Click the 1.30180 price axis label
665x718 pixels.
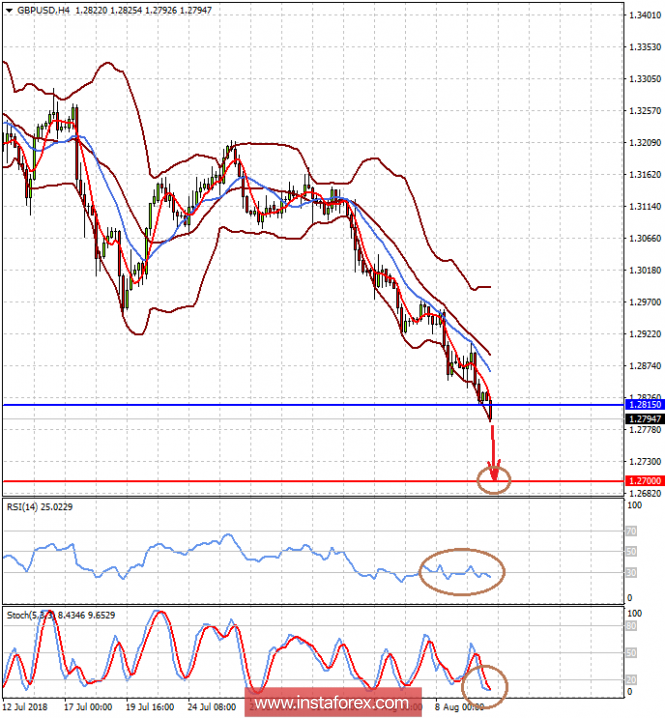point(644,270)
